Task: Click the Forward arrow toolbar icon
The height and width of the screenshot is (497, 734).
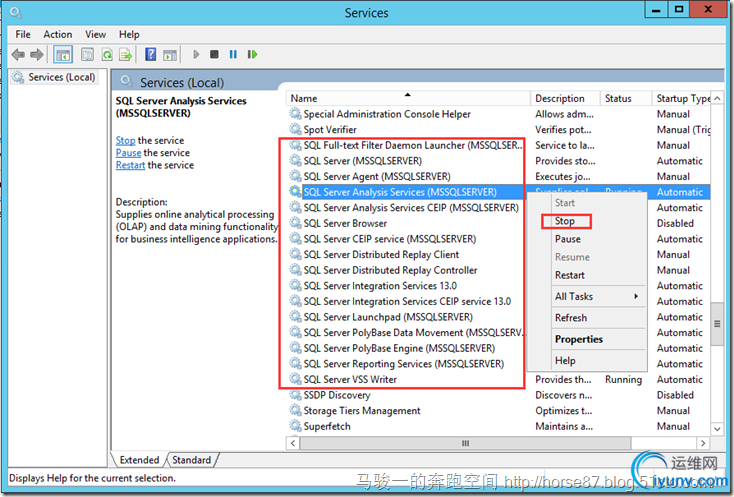Action: click(x=37, y=55)
